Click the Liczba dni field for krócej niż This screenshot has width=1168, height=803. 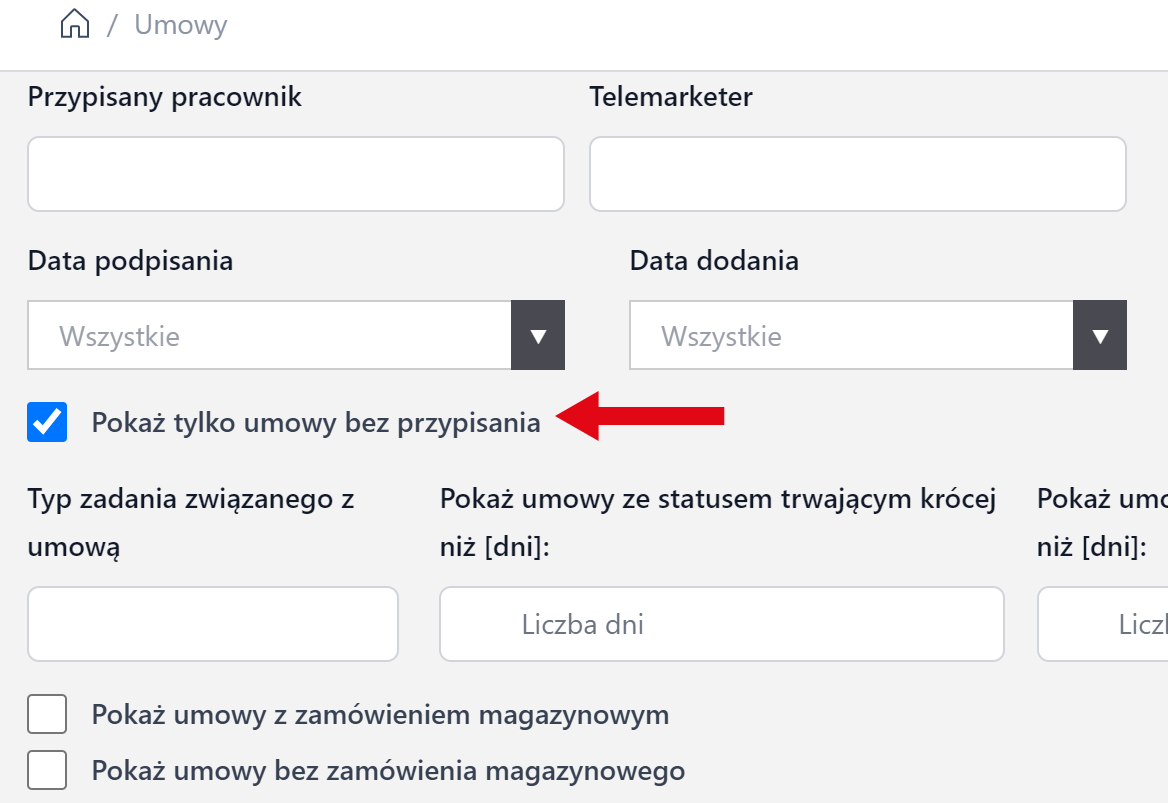(721, 624)
